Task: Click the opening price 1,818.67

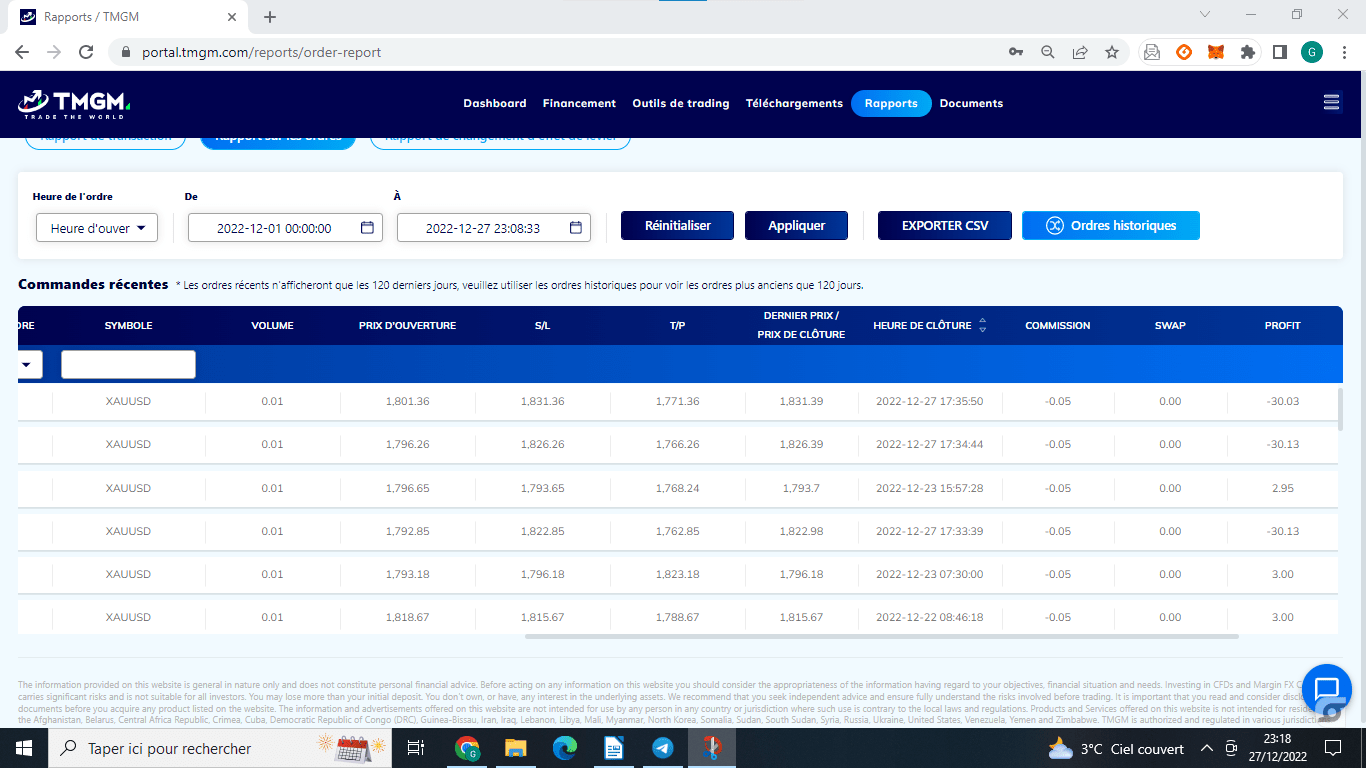Action: pos(407,618)
